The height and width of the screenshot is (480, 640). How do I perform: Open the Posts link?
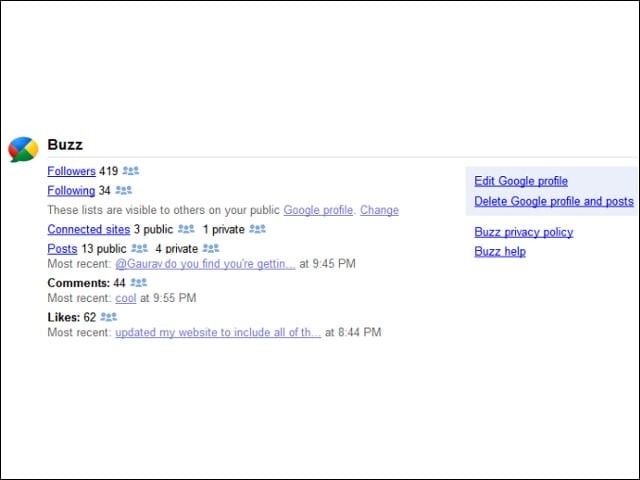[62, 249]
